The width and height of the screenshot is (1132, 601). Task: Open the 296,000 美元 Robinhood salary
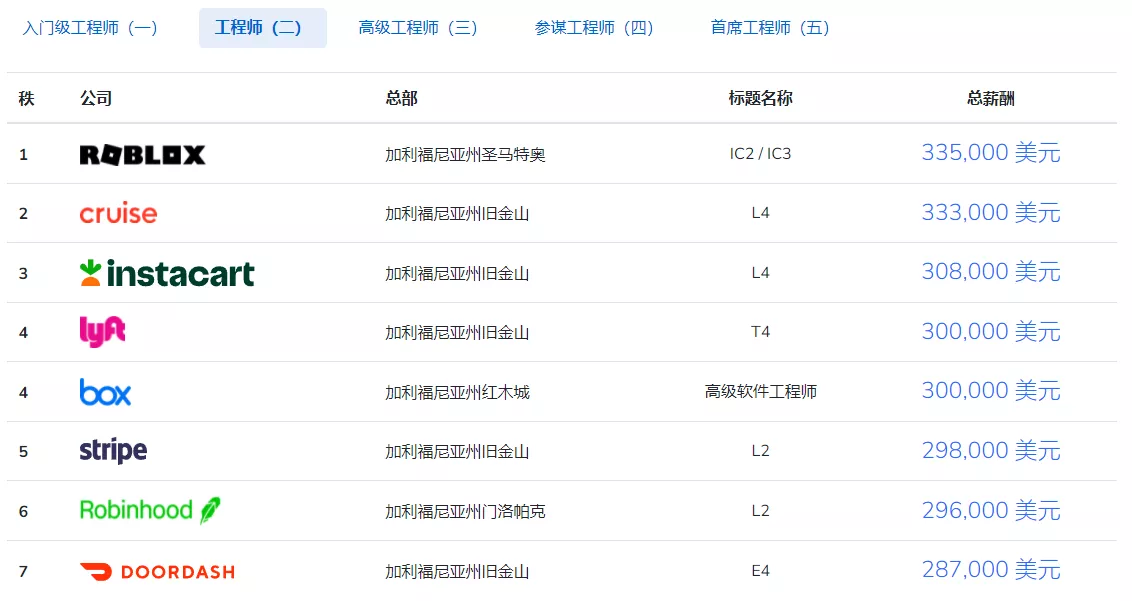point(990,511)
